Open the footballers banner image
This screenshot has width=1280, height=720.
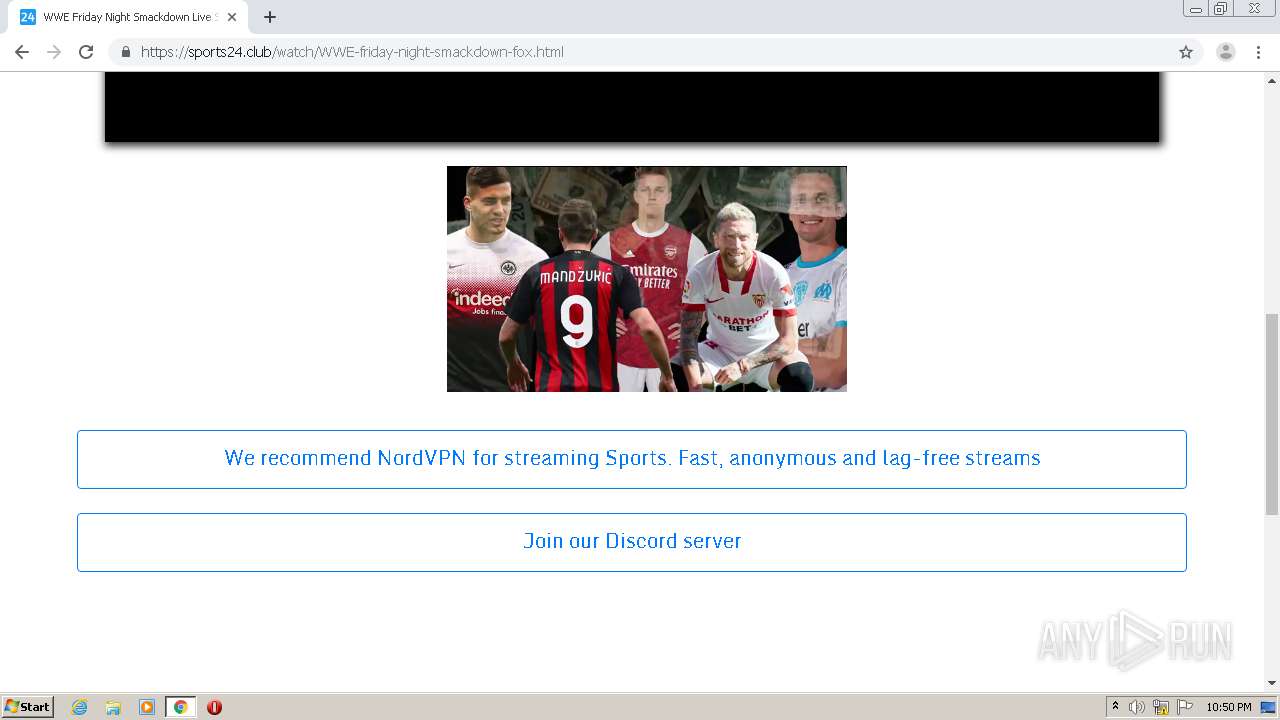coord(647,279)
